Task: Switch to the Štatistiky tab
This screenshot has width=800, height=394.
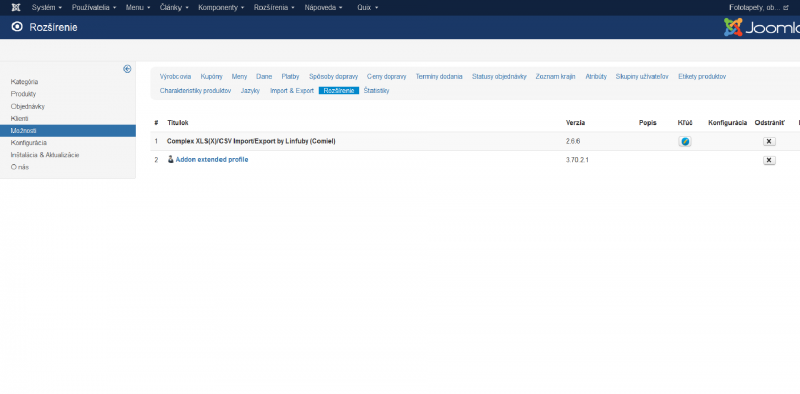Action: pyautogui.click(x=377, y=90)
